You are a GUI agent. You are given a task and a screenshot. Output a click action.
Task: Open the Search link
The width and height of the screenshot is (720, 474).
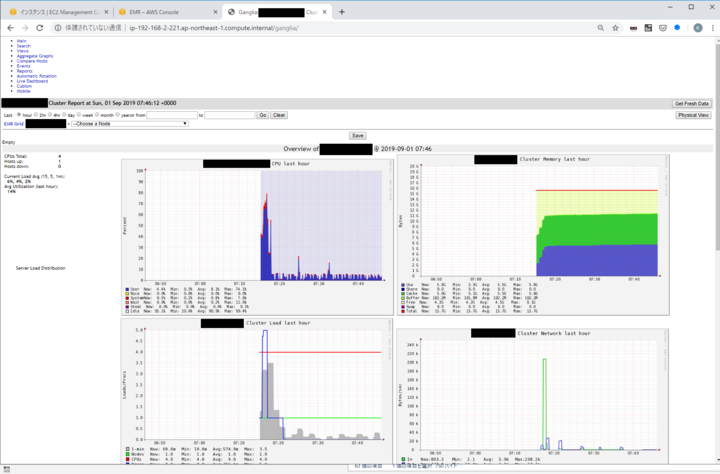tap(23, 46)
